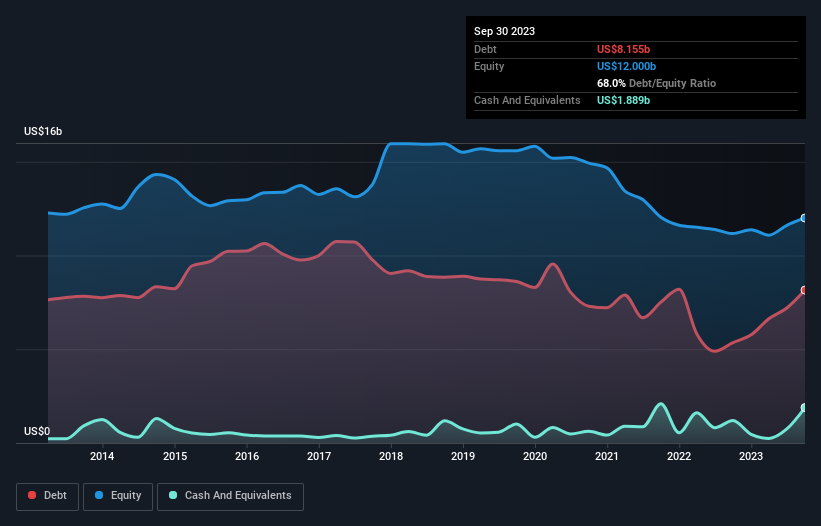Click the US$1.889b cash value

pos(623,100)
